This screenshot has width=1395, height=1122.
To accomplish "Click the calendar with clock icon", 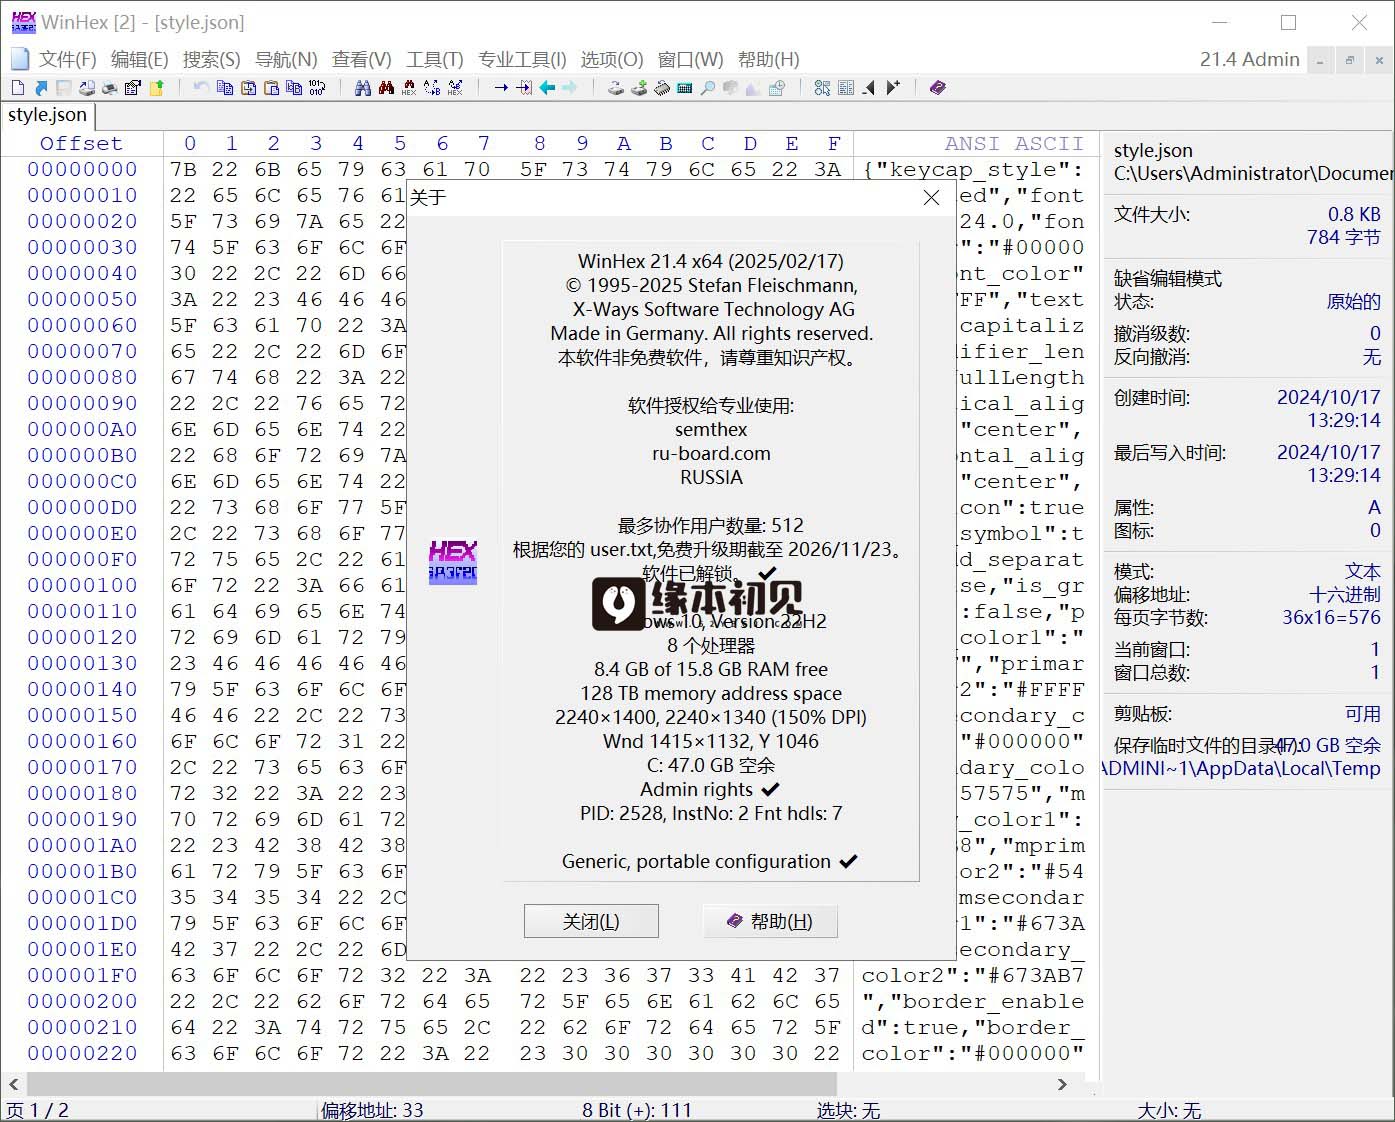I will coord(776,88).
